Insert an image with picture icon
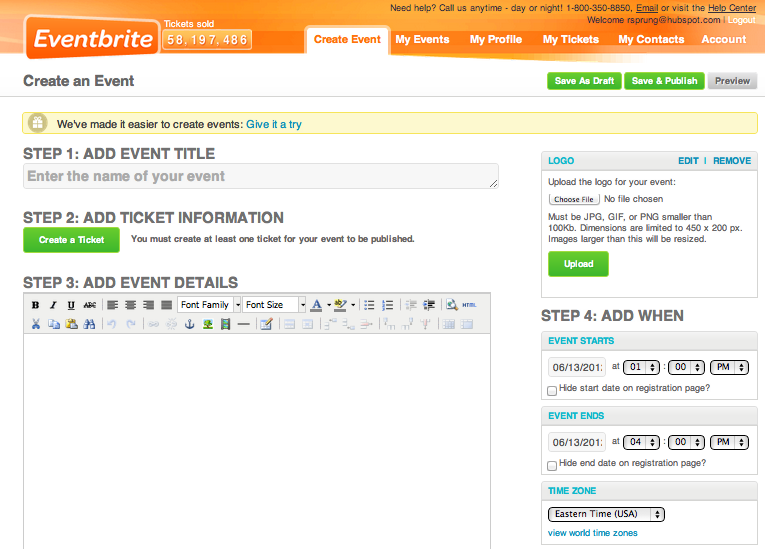Screen dimensions: 765x549 click(x=208, y=324)
